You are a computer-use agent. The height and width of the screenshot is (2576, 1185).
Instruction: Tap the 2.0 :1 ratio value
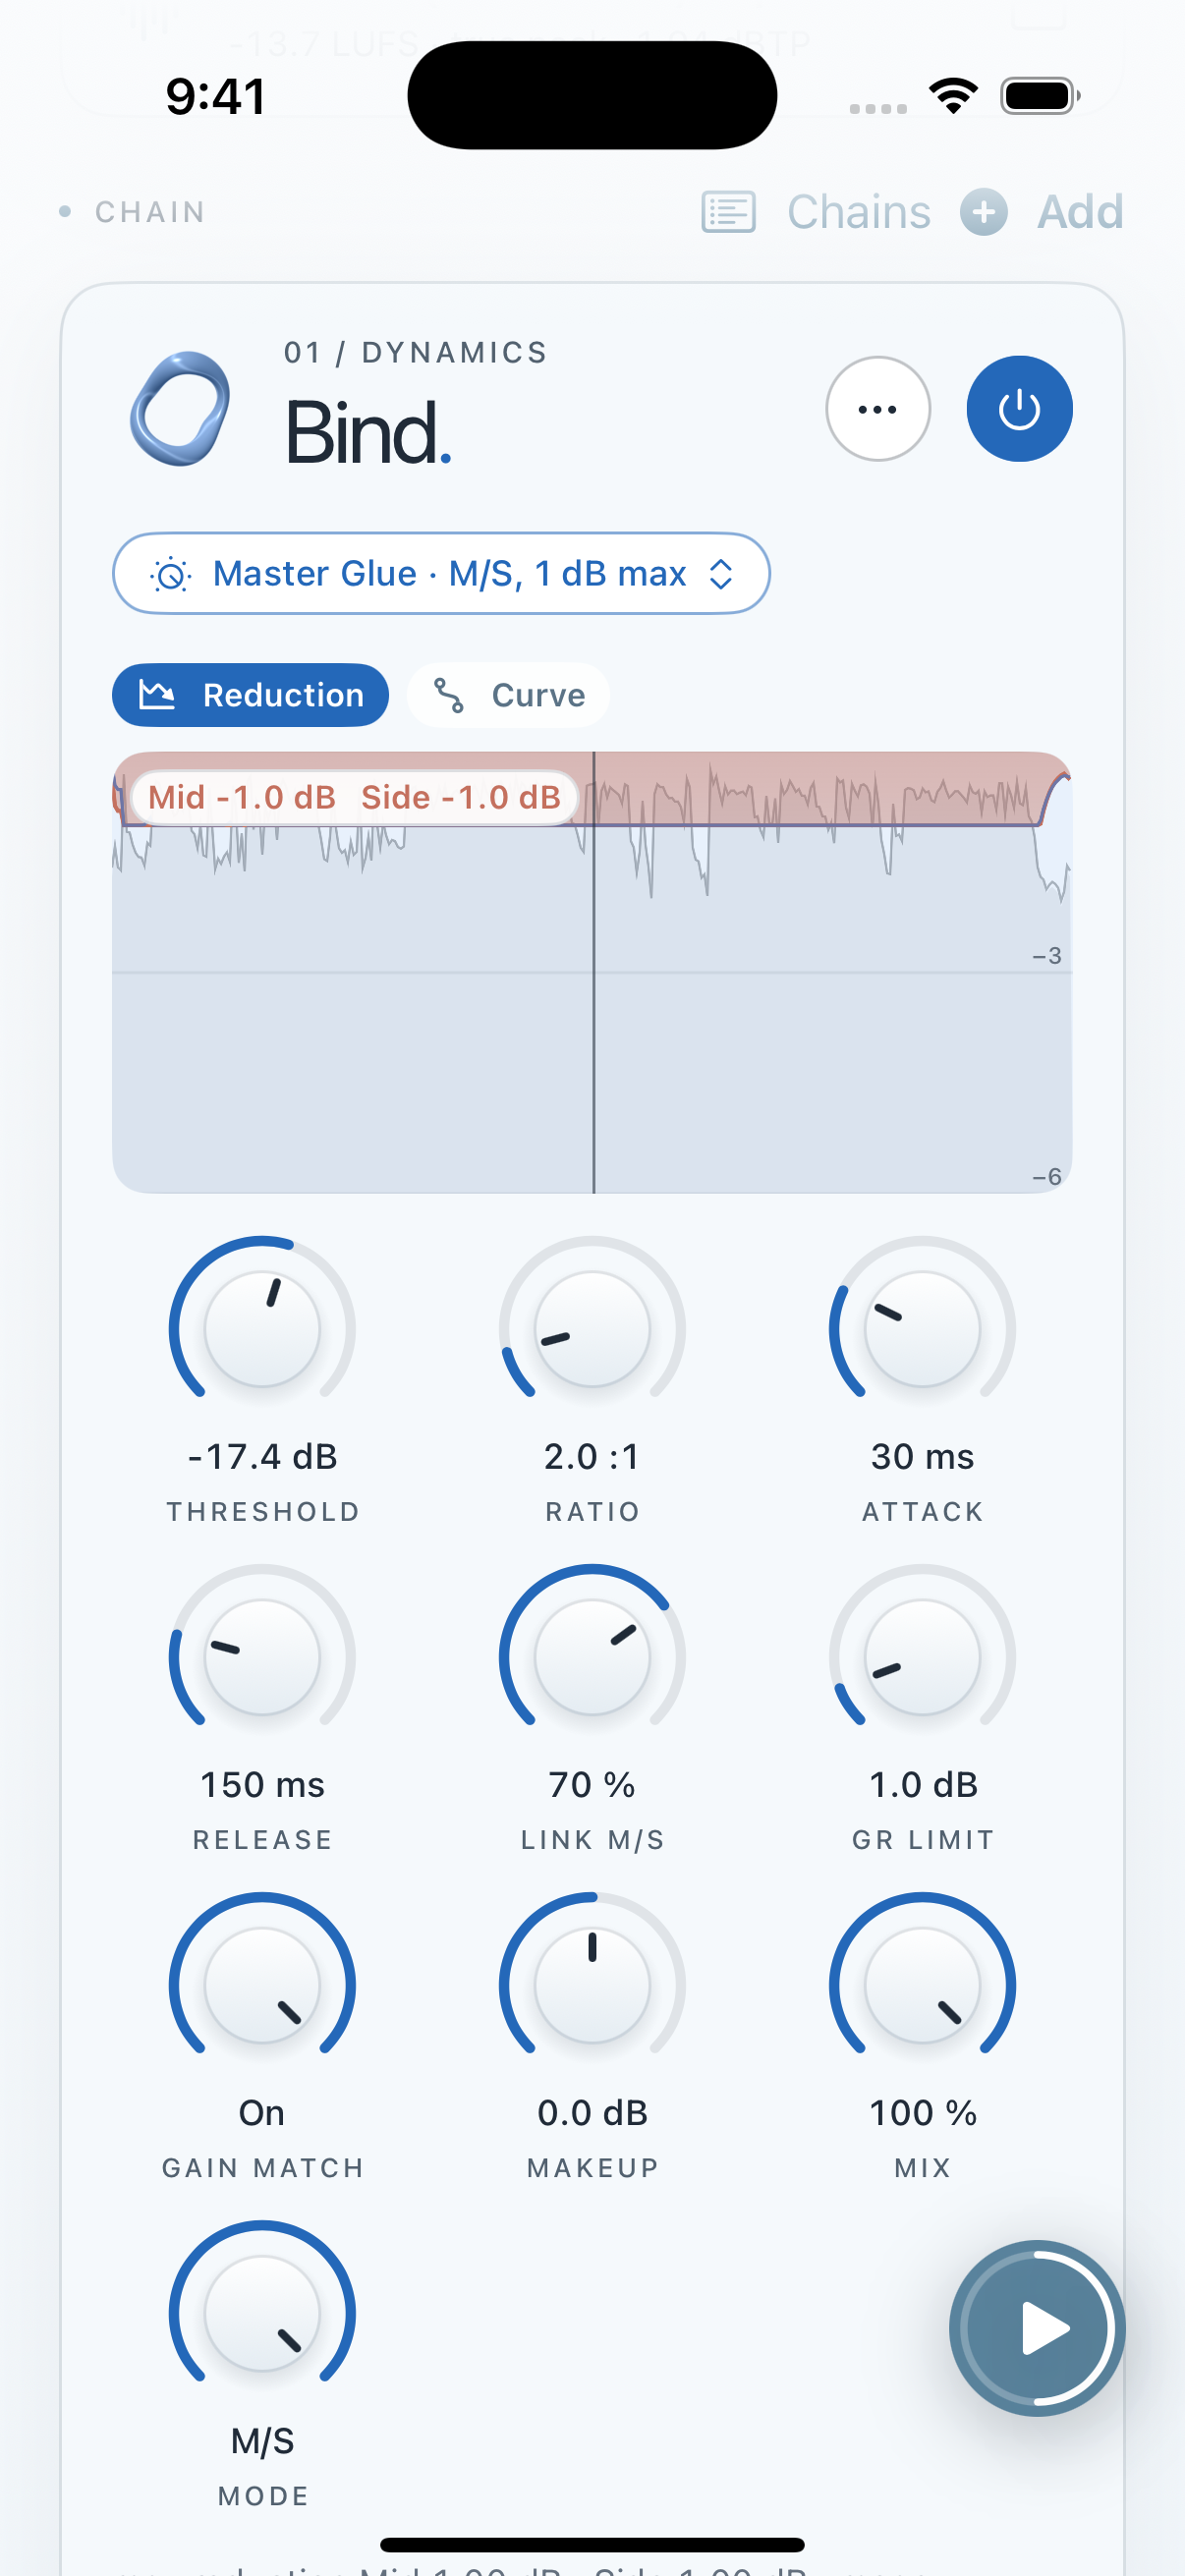(x=592, y=1457)
